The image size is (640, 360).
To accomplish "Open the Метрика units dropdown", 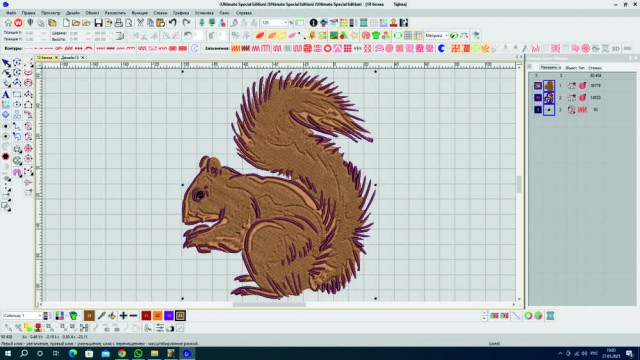I will pyautogui.click(x=446, y=36).
